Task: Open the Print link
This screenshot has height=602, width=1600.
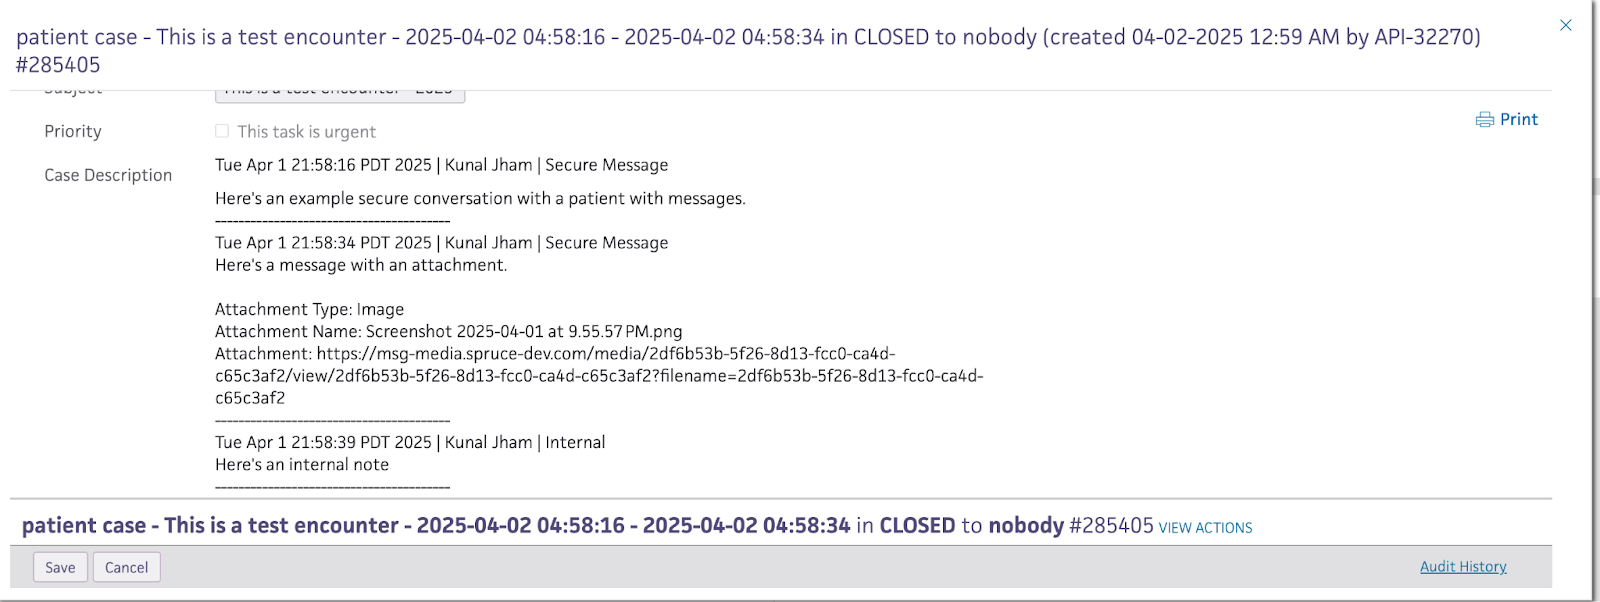Action: pos(1518,119)
